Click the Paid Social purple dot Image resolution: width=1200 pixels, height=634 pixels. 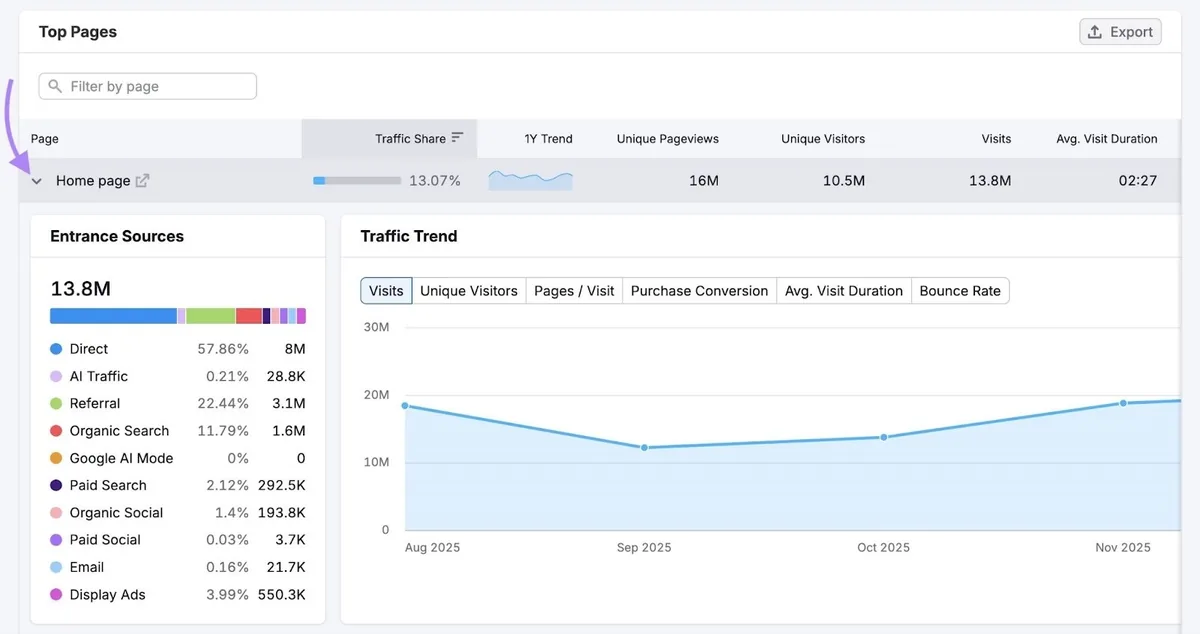pos(56,540)
